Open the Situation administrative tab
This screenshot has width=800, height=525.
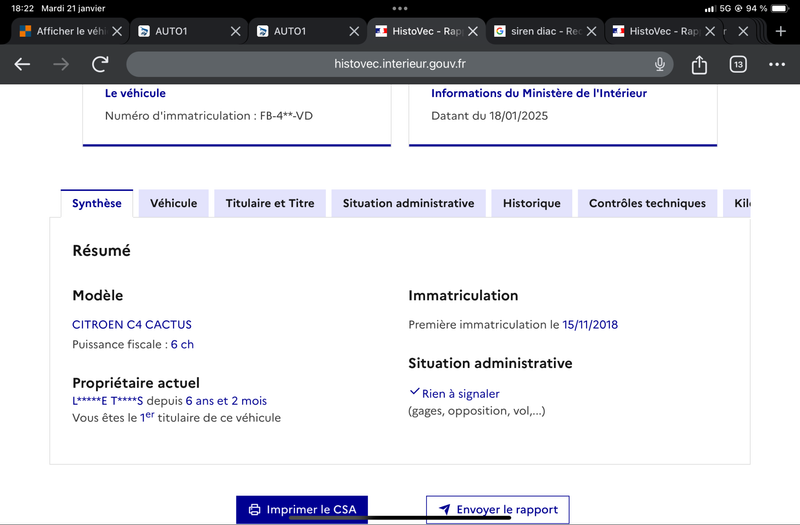point(408,203)
